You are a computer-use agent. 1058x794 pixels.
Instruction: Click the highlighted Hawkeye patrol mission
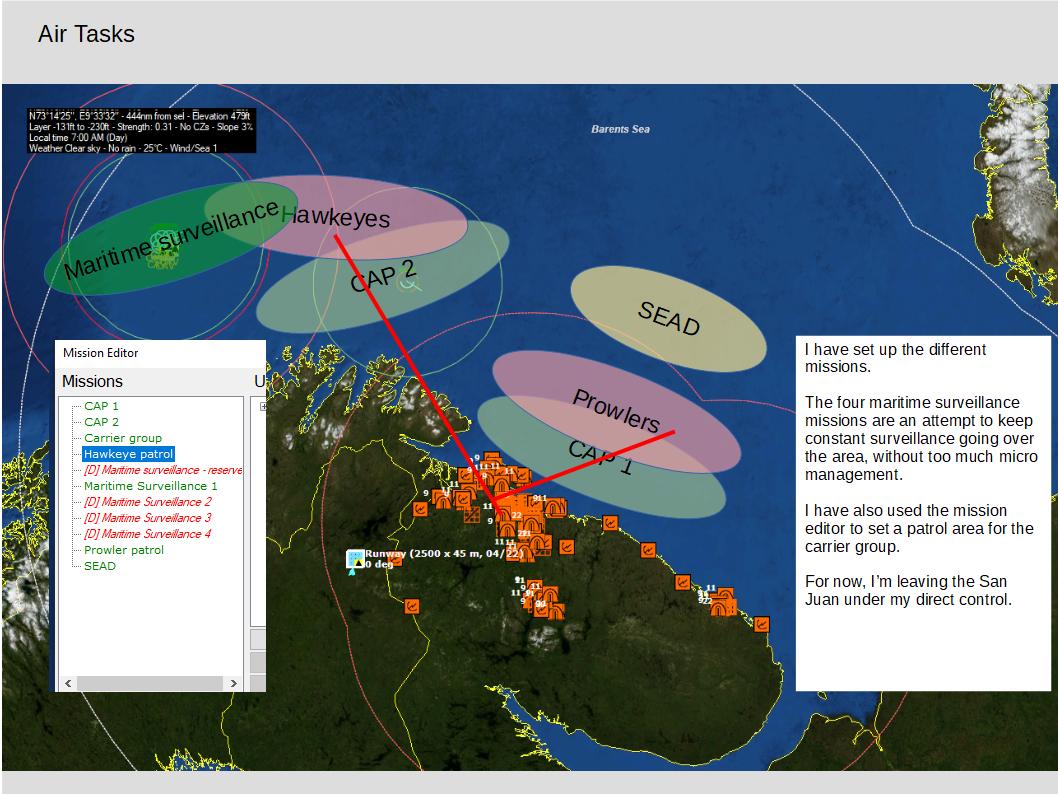[x=128, y=454]
